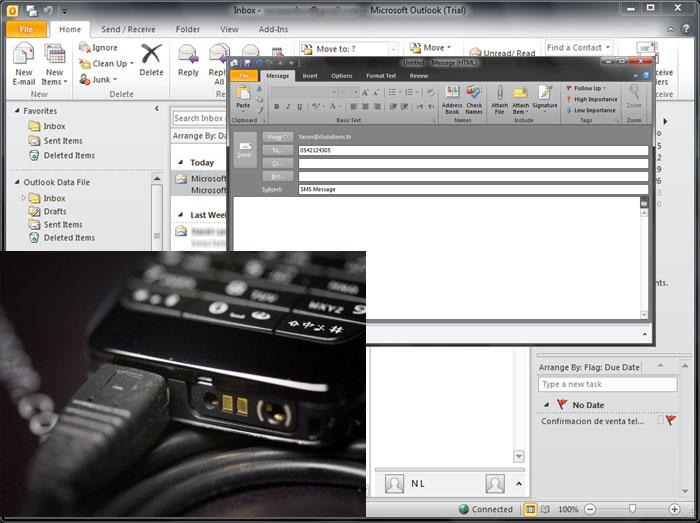
Task: Click category box on Confirmacion de venta task
Action: coord(660,420)
